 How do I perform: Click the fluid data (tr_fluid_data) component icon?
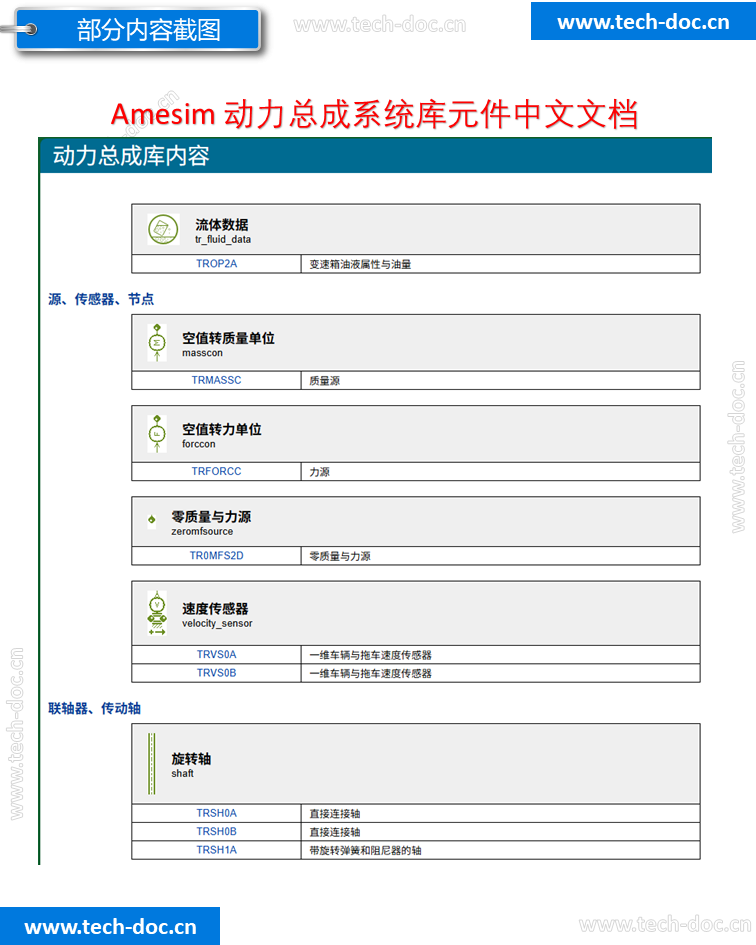click(163, 230)
